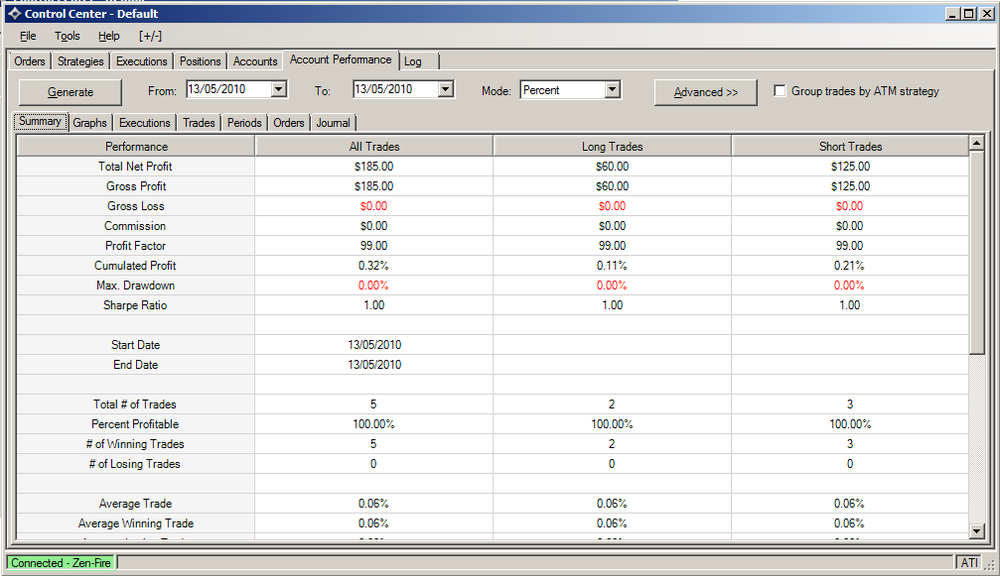
Task: Select the Total # of Trades label
Action: click(135, 404)
